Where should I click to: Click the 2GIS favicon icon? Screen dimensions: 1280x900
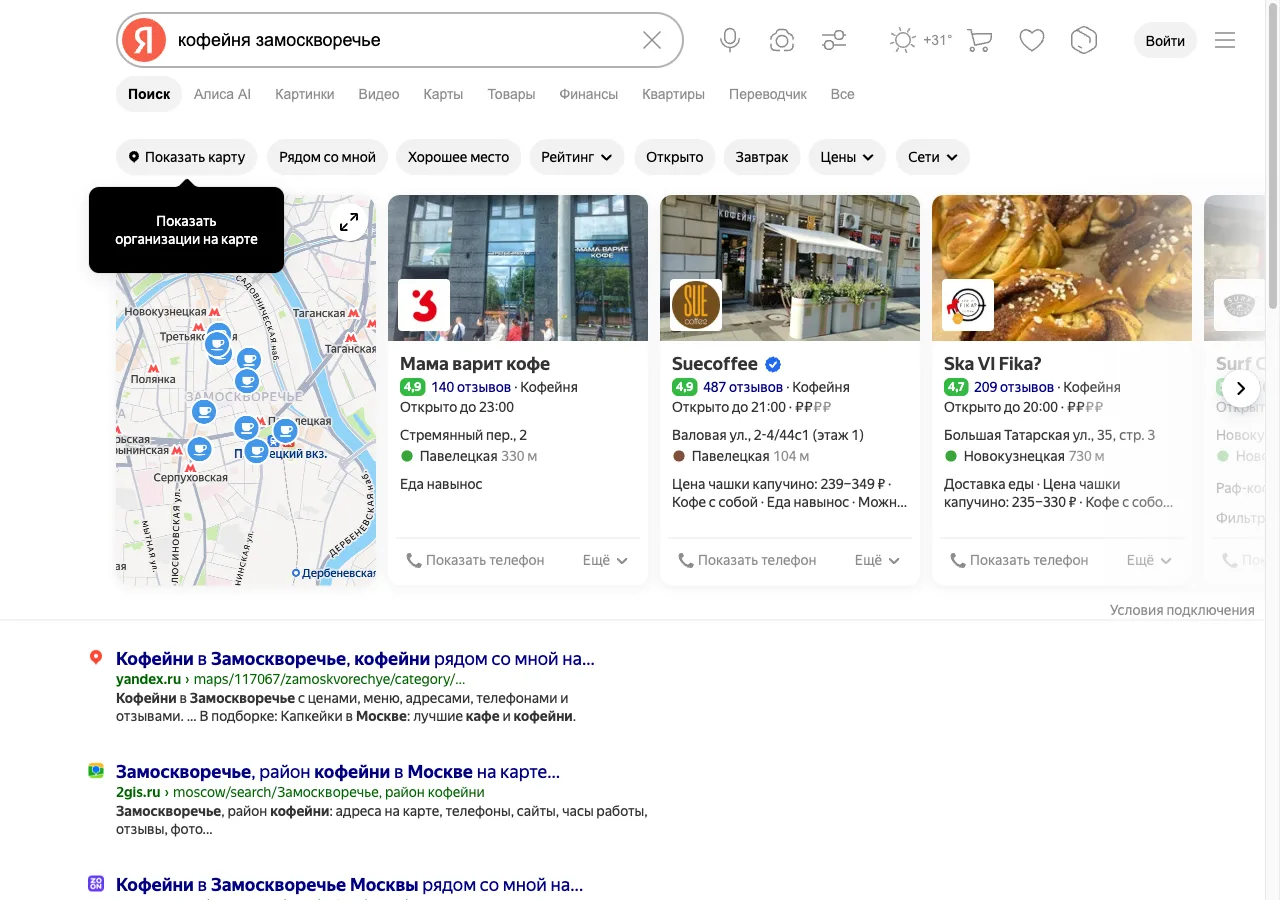click(96, 771)
